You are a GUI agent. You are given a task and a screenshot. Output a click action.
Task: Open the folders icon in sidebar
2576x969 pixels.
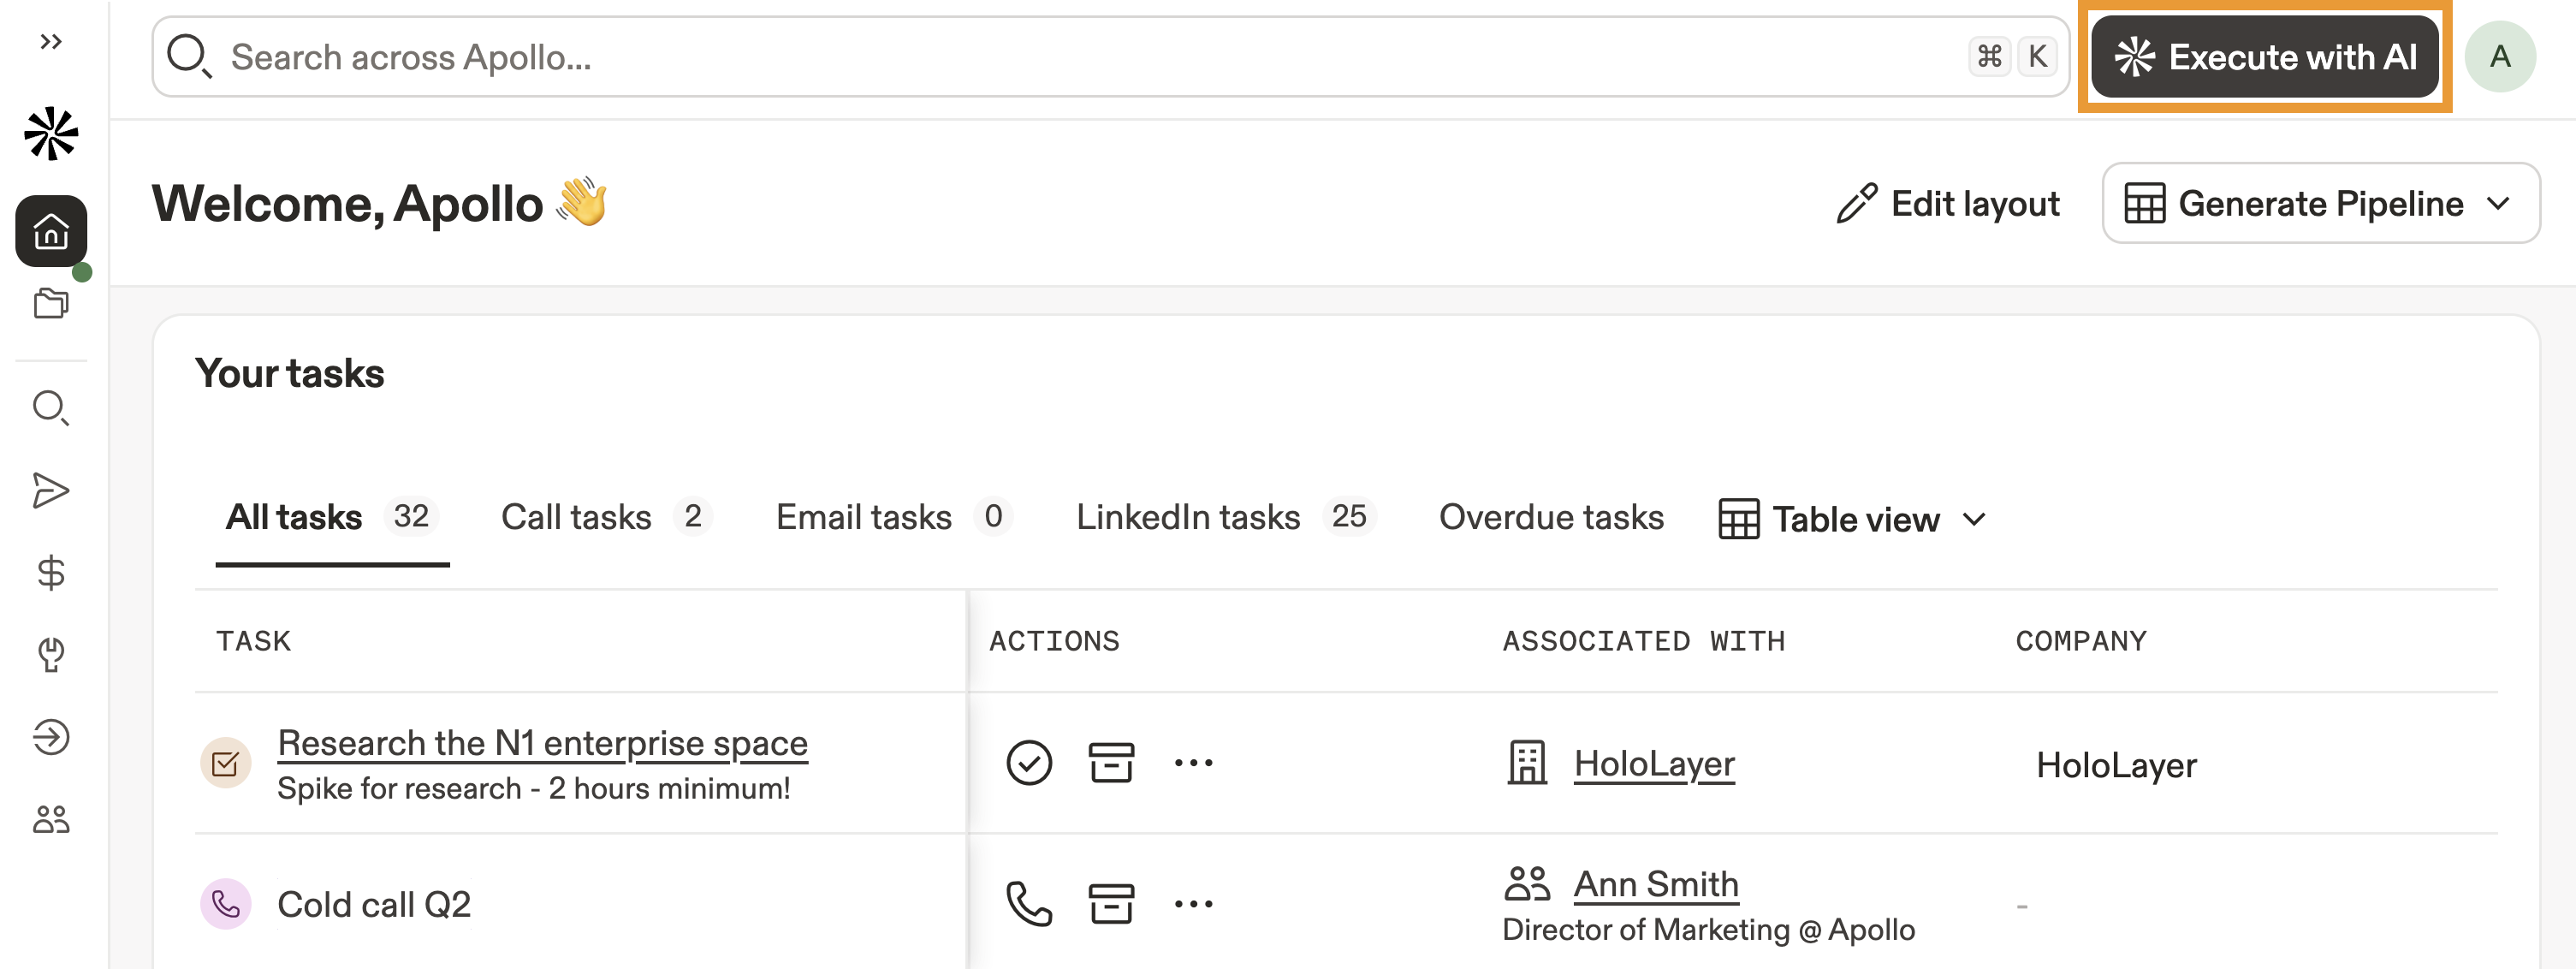pos(51,303)
